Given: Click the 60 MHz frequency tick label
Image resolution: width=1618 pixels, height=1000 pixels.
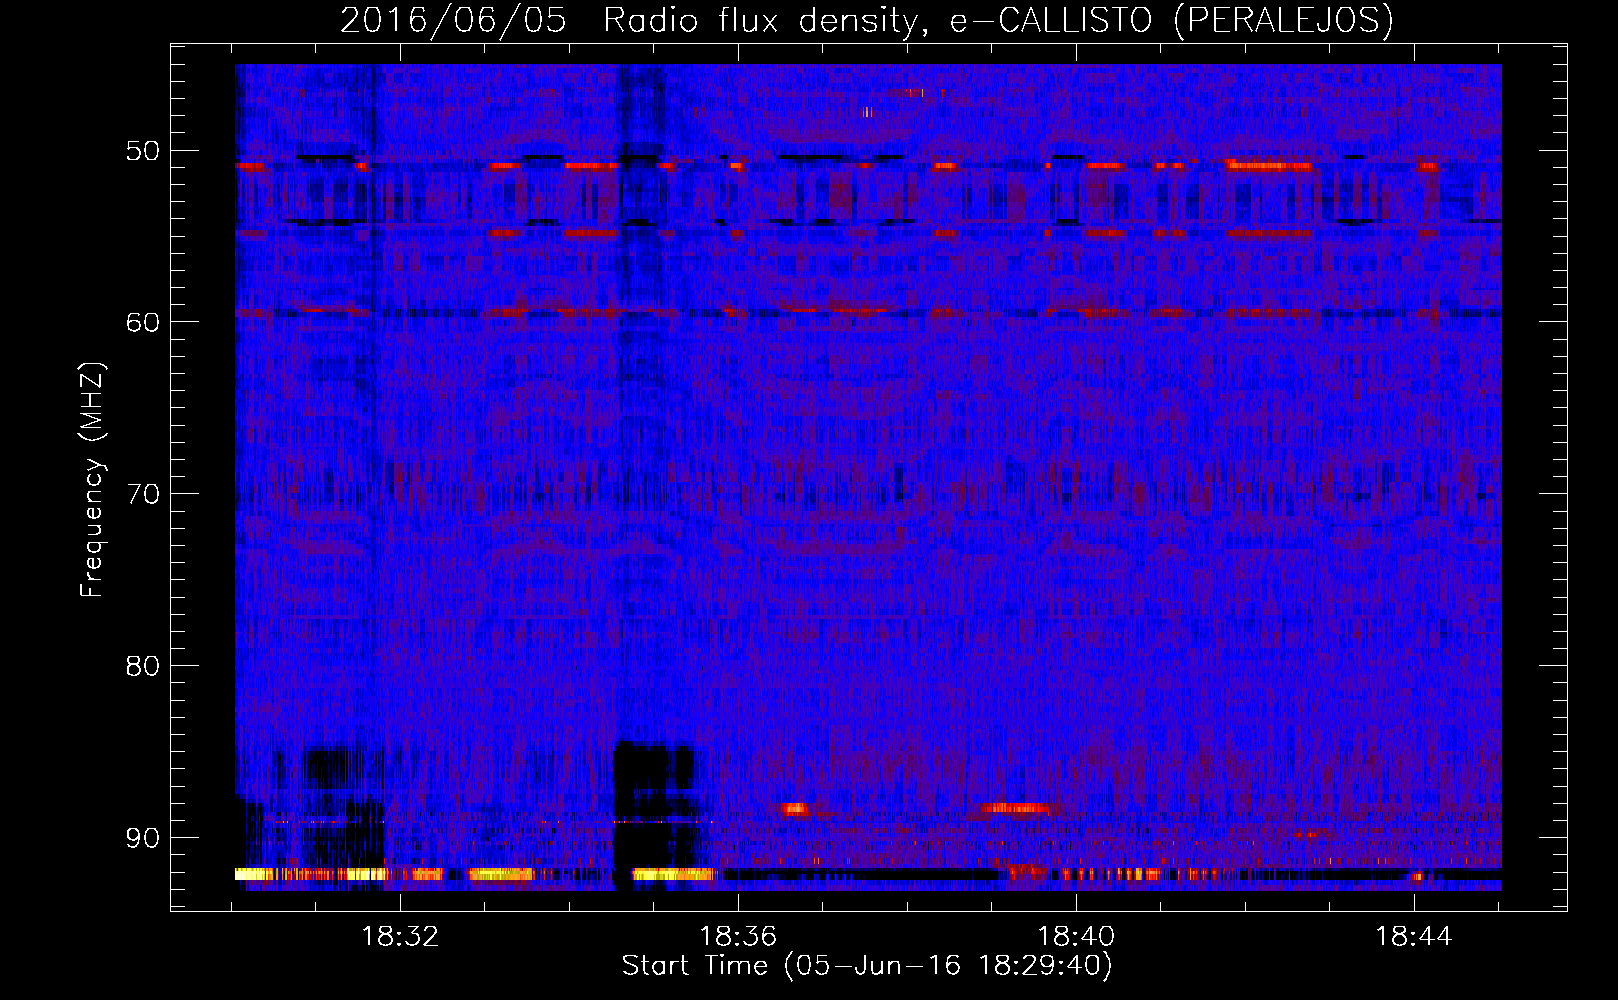Looking at the screenshot, I should click(x=142, y=322).
